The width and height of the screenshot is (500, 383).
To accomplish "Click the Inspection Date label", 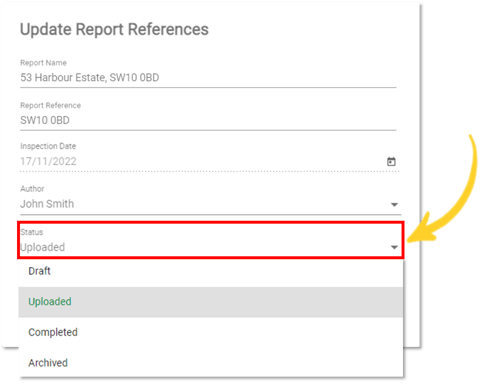I will [48, 146].
